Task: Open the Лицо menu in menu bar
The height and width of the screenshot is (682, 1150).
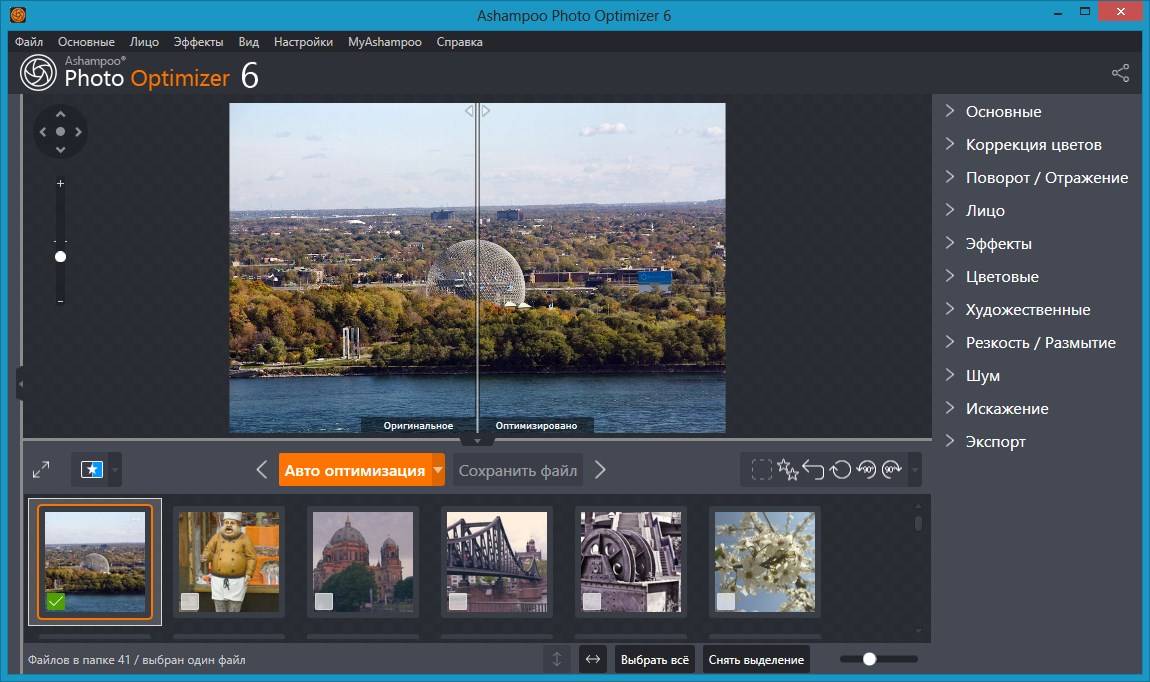Action: click(x=144, y=42)
